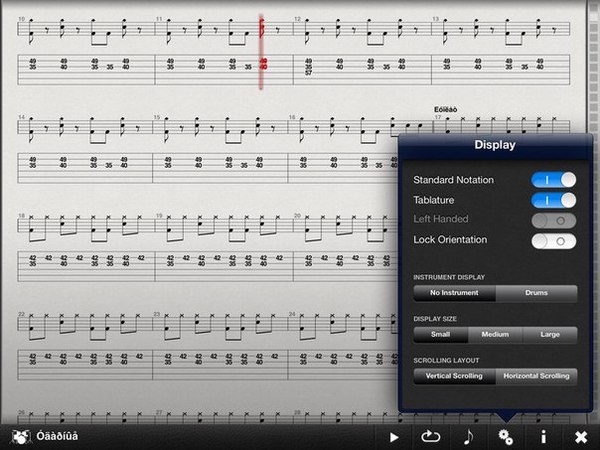This screenshot has height=450, width=600.
Task: Tap measure 22 in the score
Action: point(85,346)
